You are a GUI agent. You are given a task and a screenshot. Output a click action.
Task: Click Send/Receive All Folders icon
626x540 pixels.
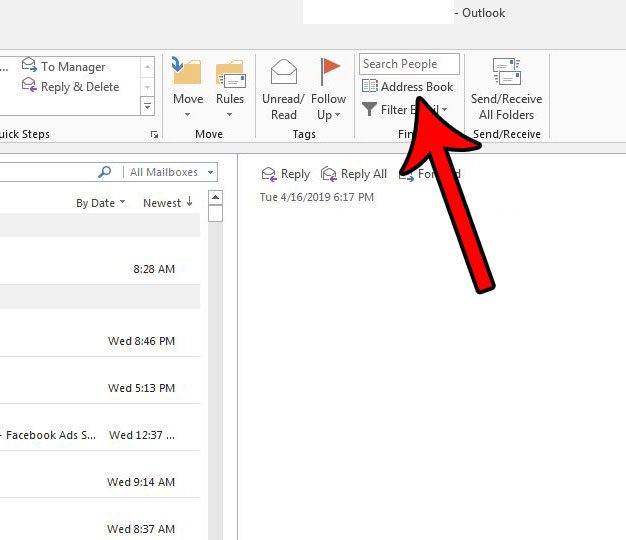pyautogui.click(x=506, y=72)
